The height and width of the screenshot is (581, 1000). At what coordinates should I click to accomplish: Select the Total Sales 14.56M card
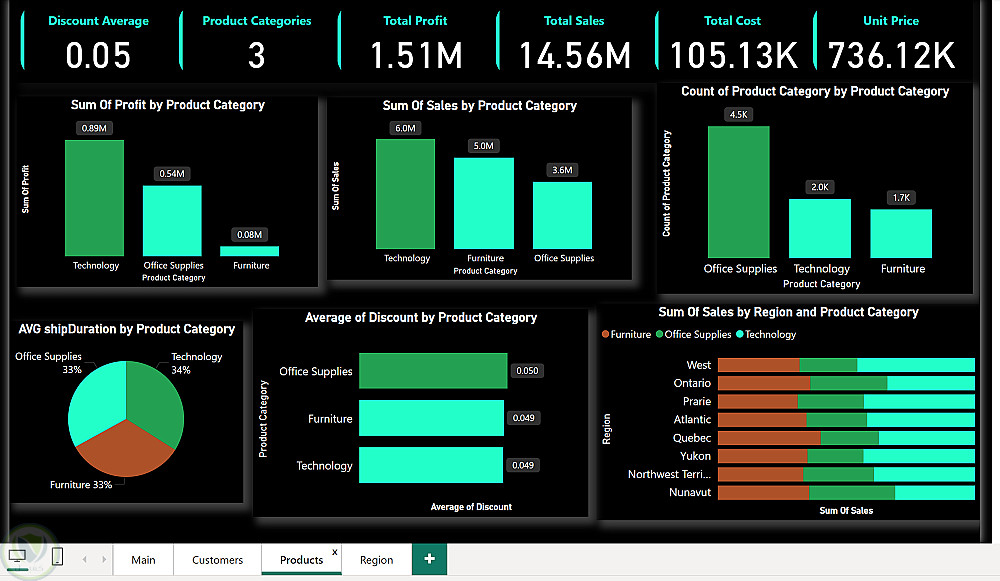[x=574, y=42]
